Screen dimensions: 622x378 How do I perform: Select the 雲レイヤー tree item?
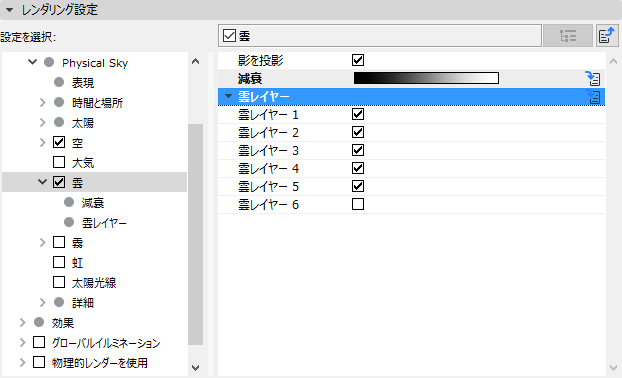(104, 223)
